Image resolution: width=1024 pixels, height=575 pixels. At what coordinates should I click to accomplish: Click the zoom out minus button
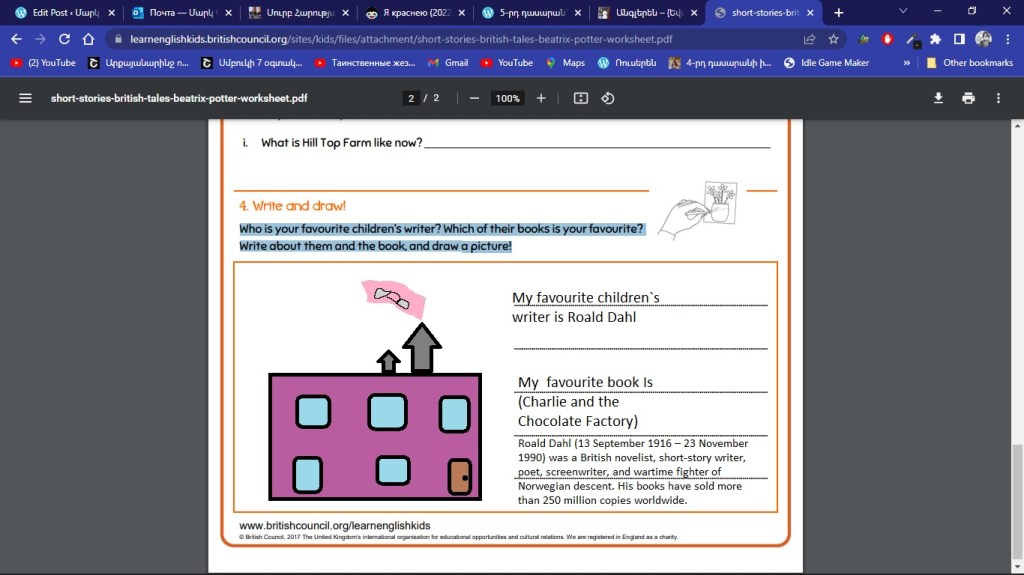[x=474, y=99]
